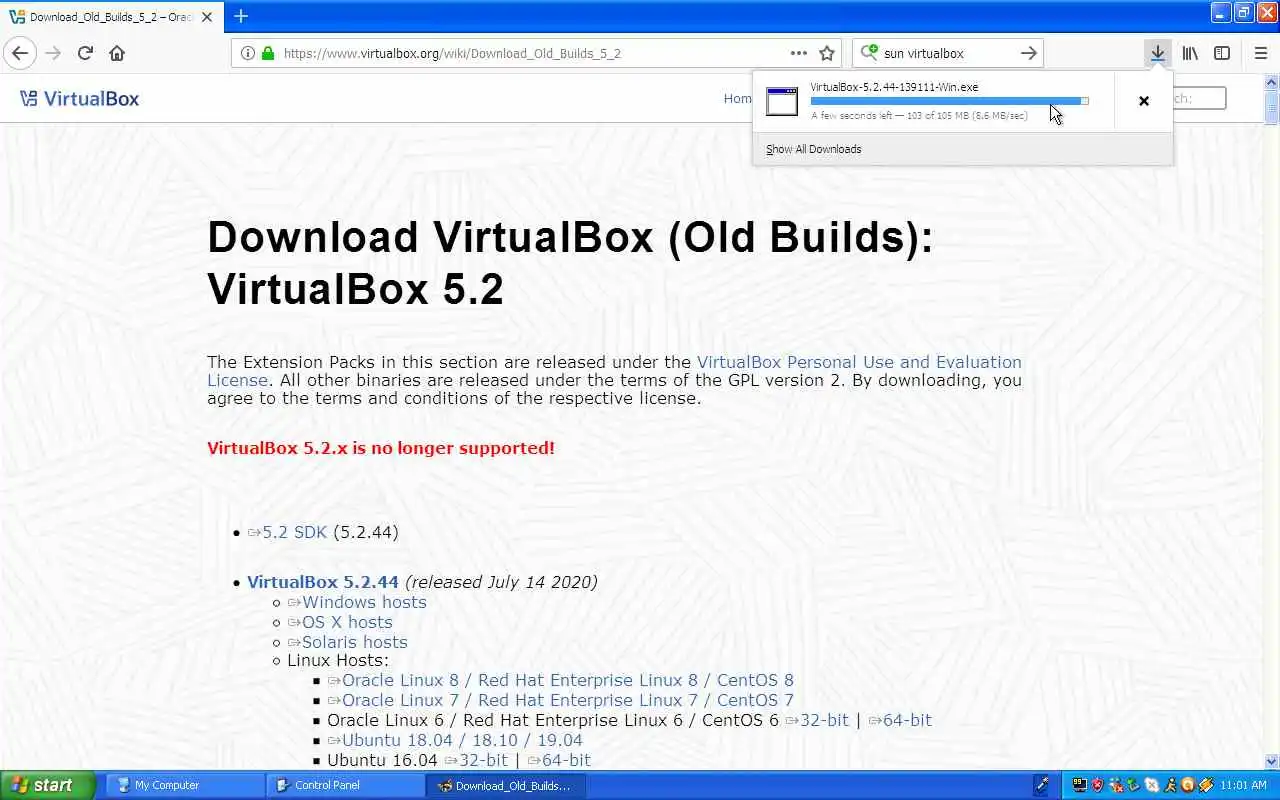Cancel the VirtualBox exe download
This screenshot has height=800, width=1280.
[x=1144, y=101]
